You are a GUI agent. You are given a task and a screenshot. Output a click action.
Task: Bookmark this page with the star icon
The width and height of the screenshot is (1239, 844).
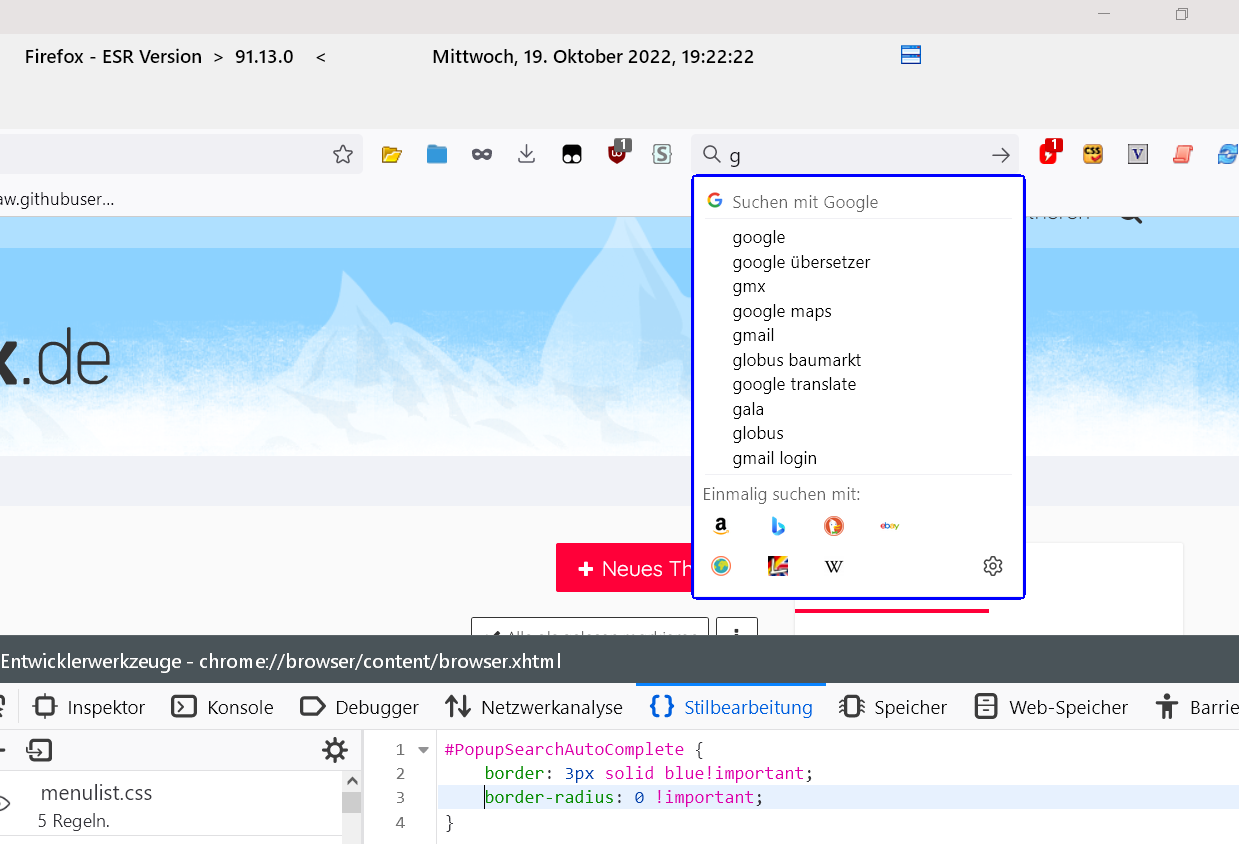343,154
